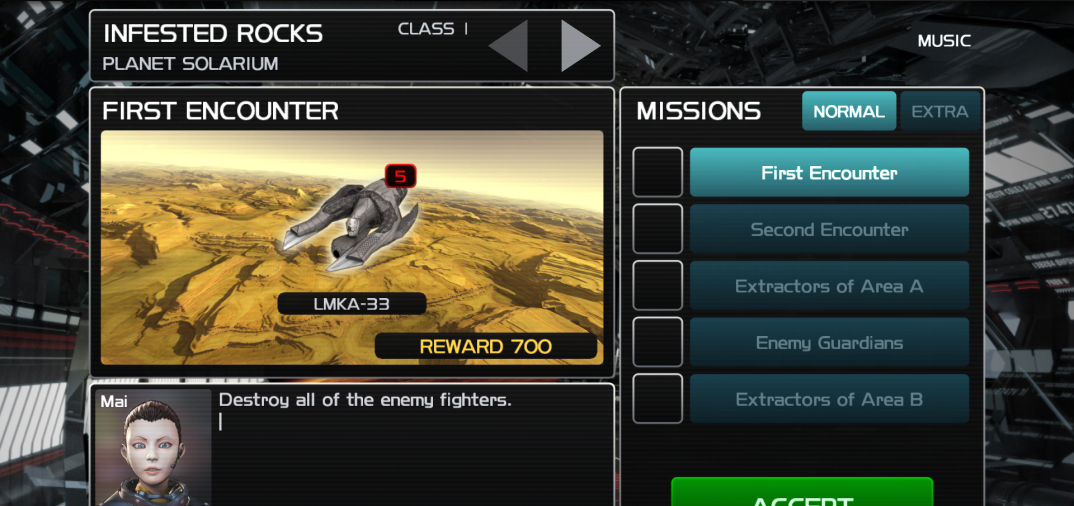Click the REWARD 700 label
Viewport: 1074px width, 506px height.
point(486,346)
